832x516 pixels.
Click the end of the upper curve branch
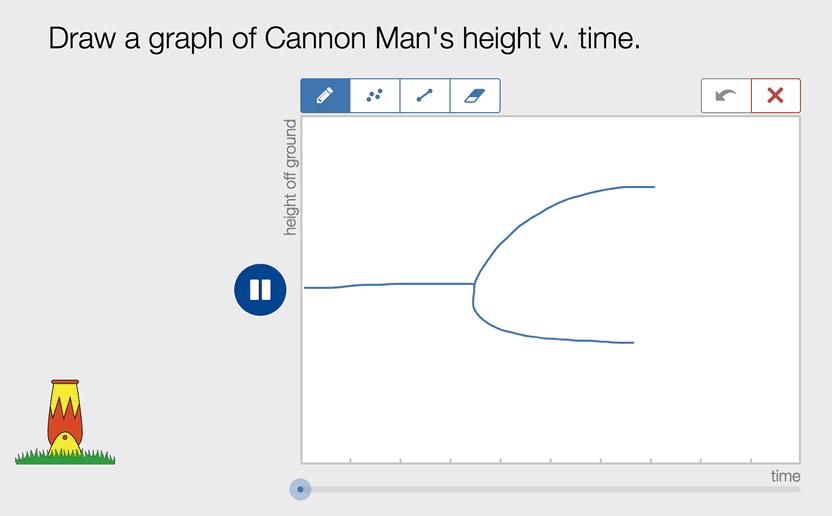click(654, 187)
